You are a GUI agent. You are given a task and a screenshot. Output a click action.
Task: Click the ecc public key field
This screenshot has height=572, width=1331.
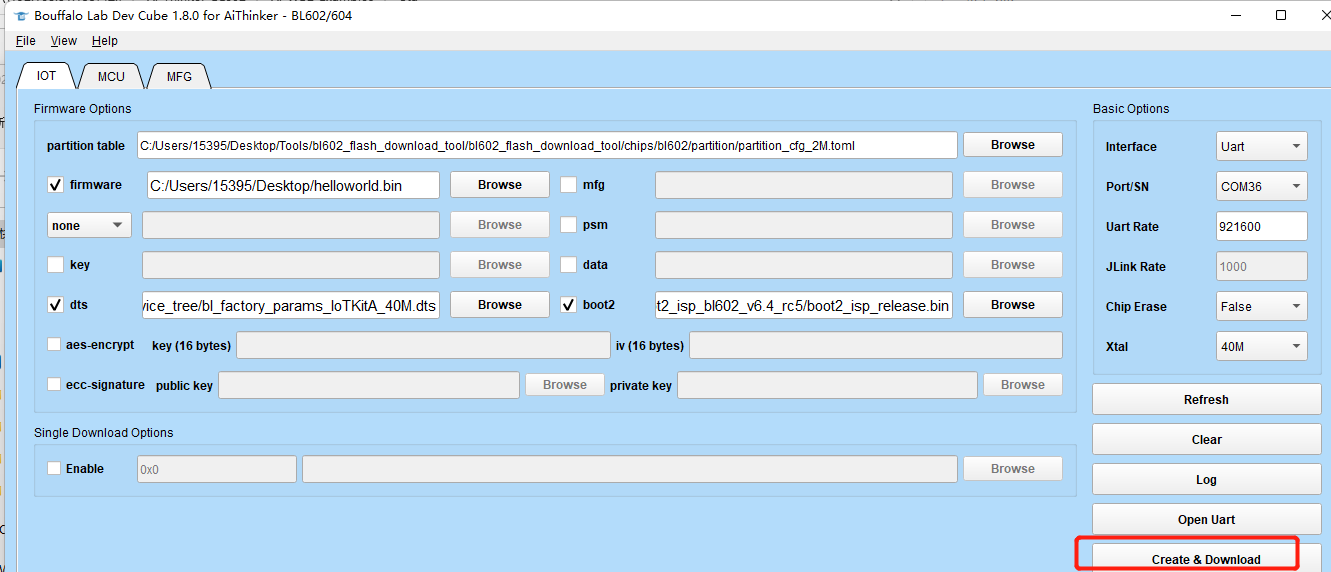click(369, 385)
